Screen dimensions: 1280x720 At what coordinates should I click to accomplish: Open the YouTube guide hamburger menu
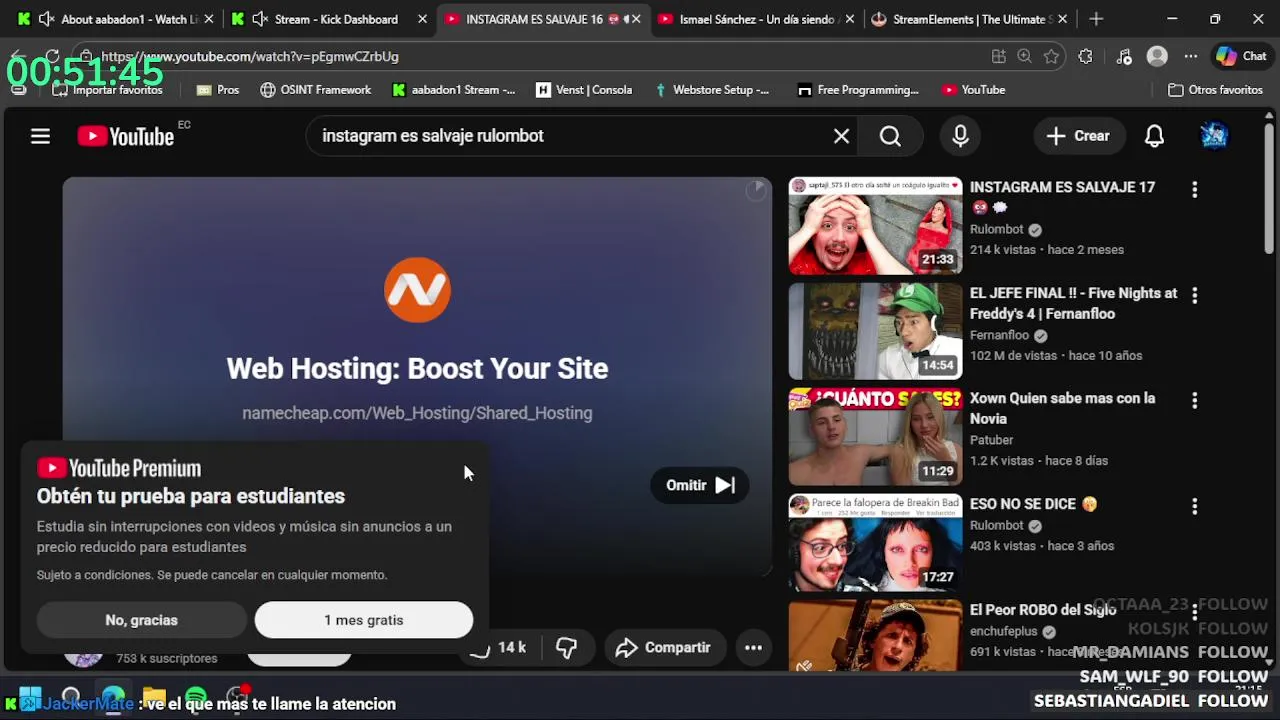pos(40,136)
